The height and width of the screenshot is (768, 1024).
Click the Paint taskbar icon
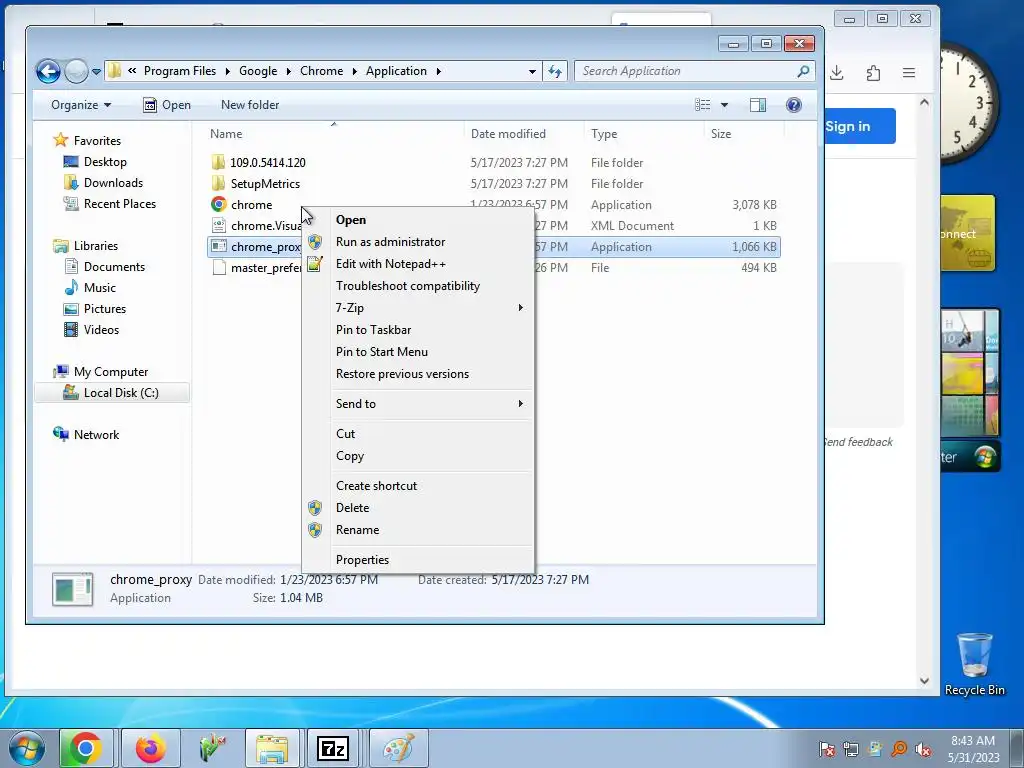coord(398,748)
